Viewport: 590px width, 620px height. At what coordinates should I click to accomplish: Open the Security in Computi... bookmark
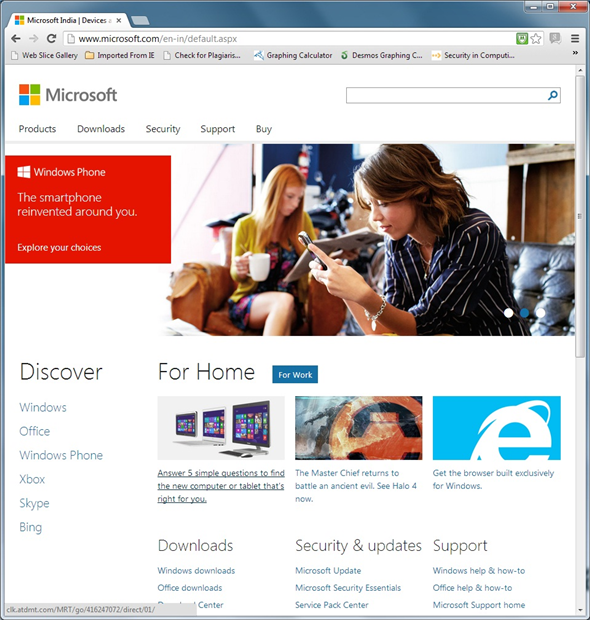point(473,55)
